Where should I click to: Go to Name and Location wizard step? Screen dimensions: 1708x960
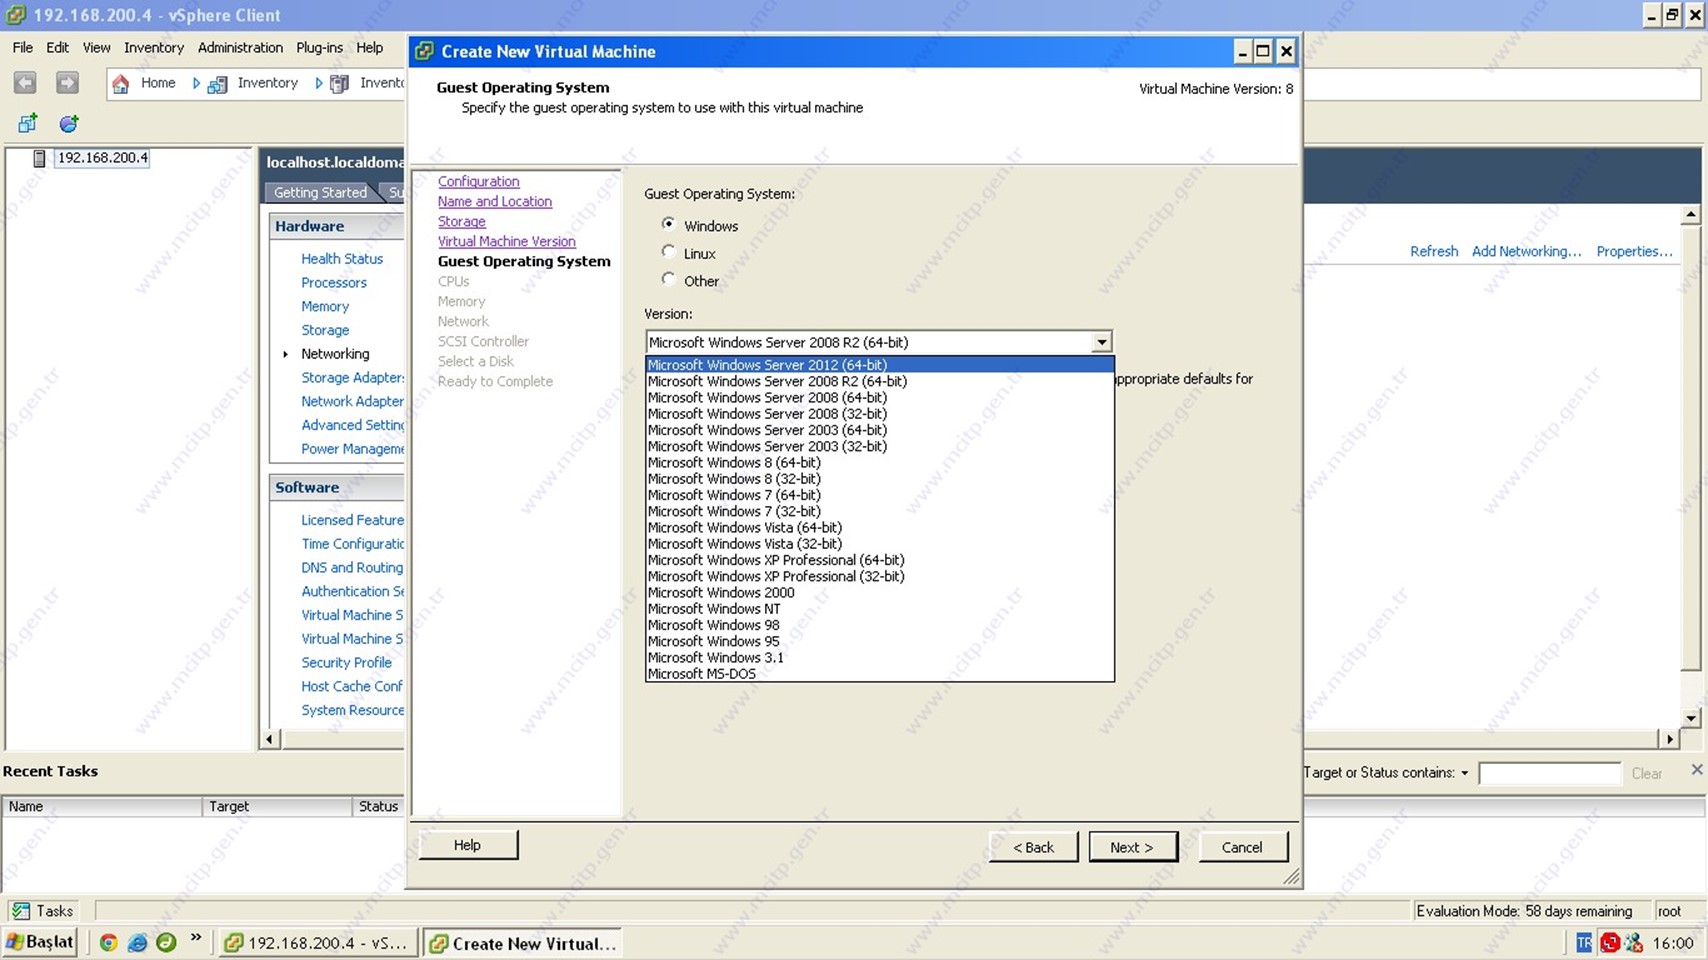[494, 201]
